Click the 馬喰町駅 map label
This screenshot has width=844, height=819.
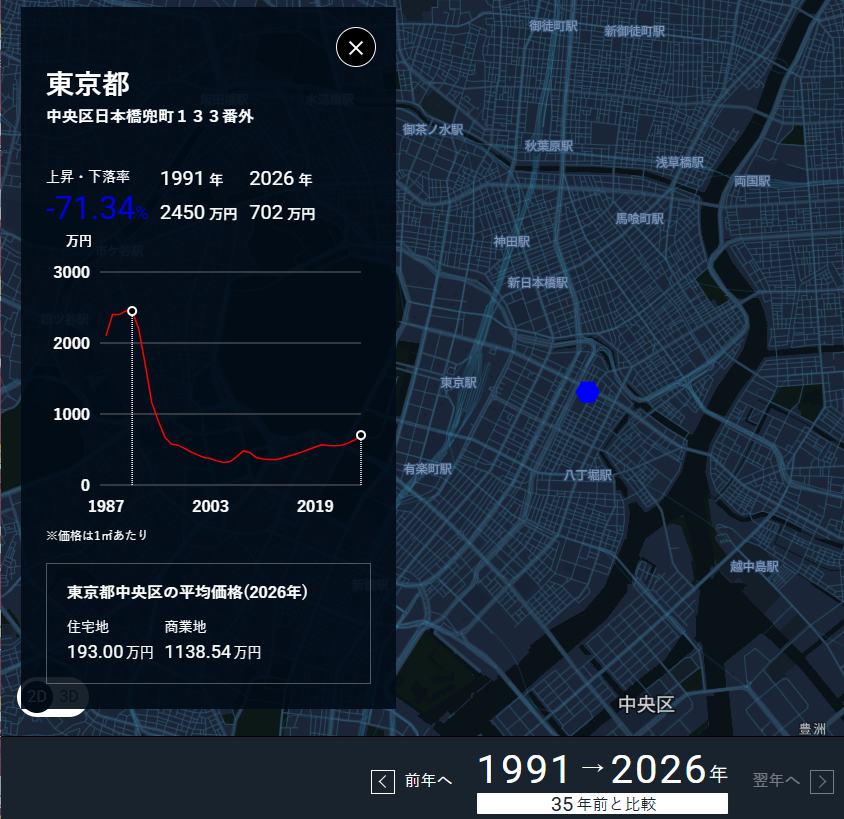point(639,218)
